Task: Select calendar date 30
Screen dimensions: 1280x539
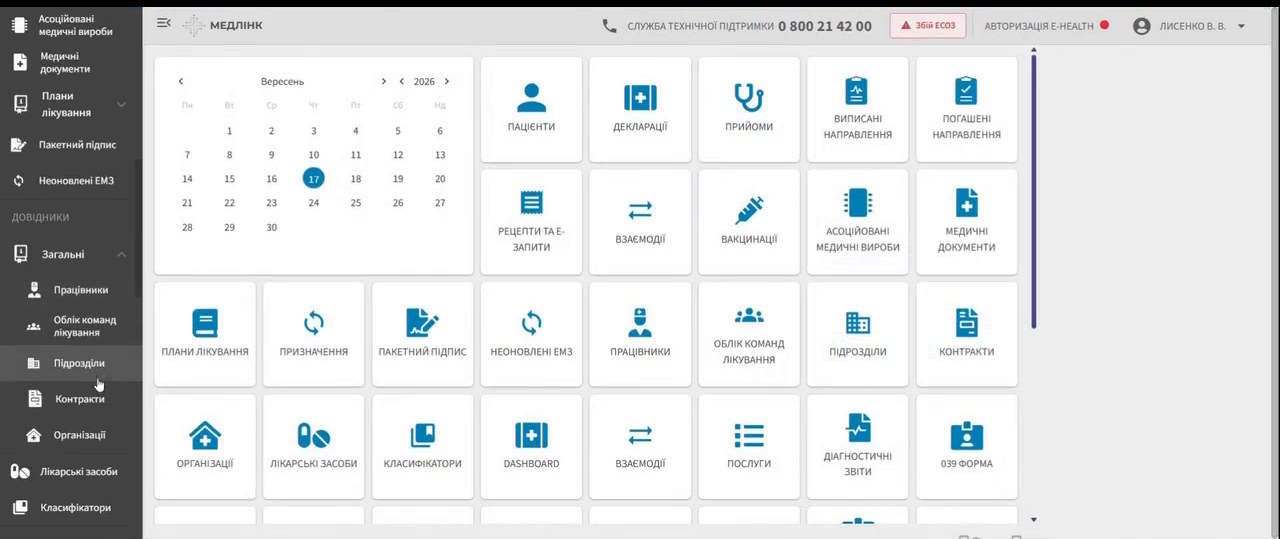Action: 271,227
